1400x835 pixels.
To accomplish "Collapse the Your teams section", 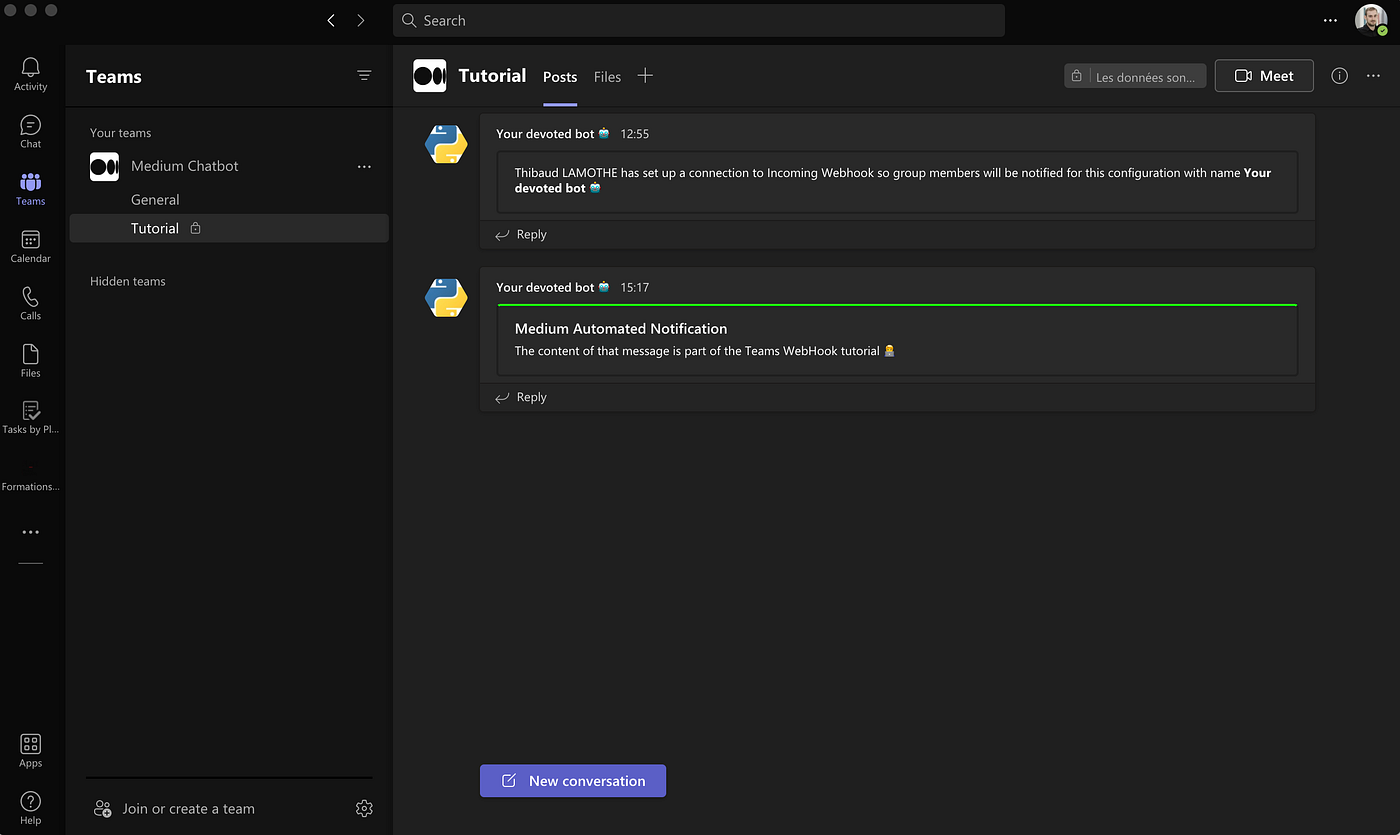I will tap(120, 133).
